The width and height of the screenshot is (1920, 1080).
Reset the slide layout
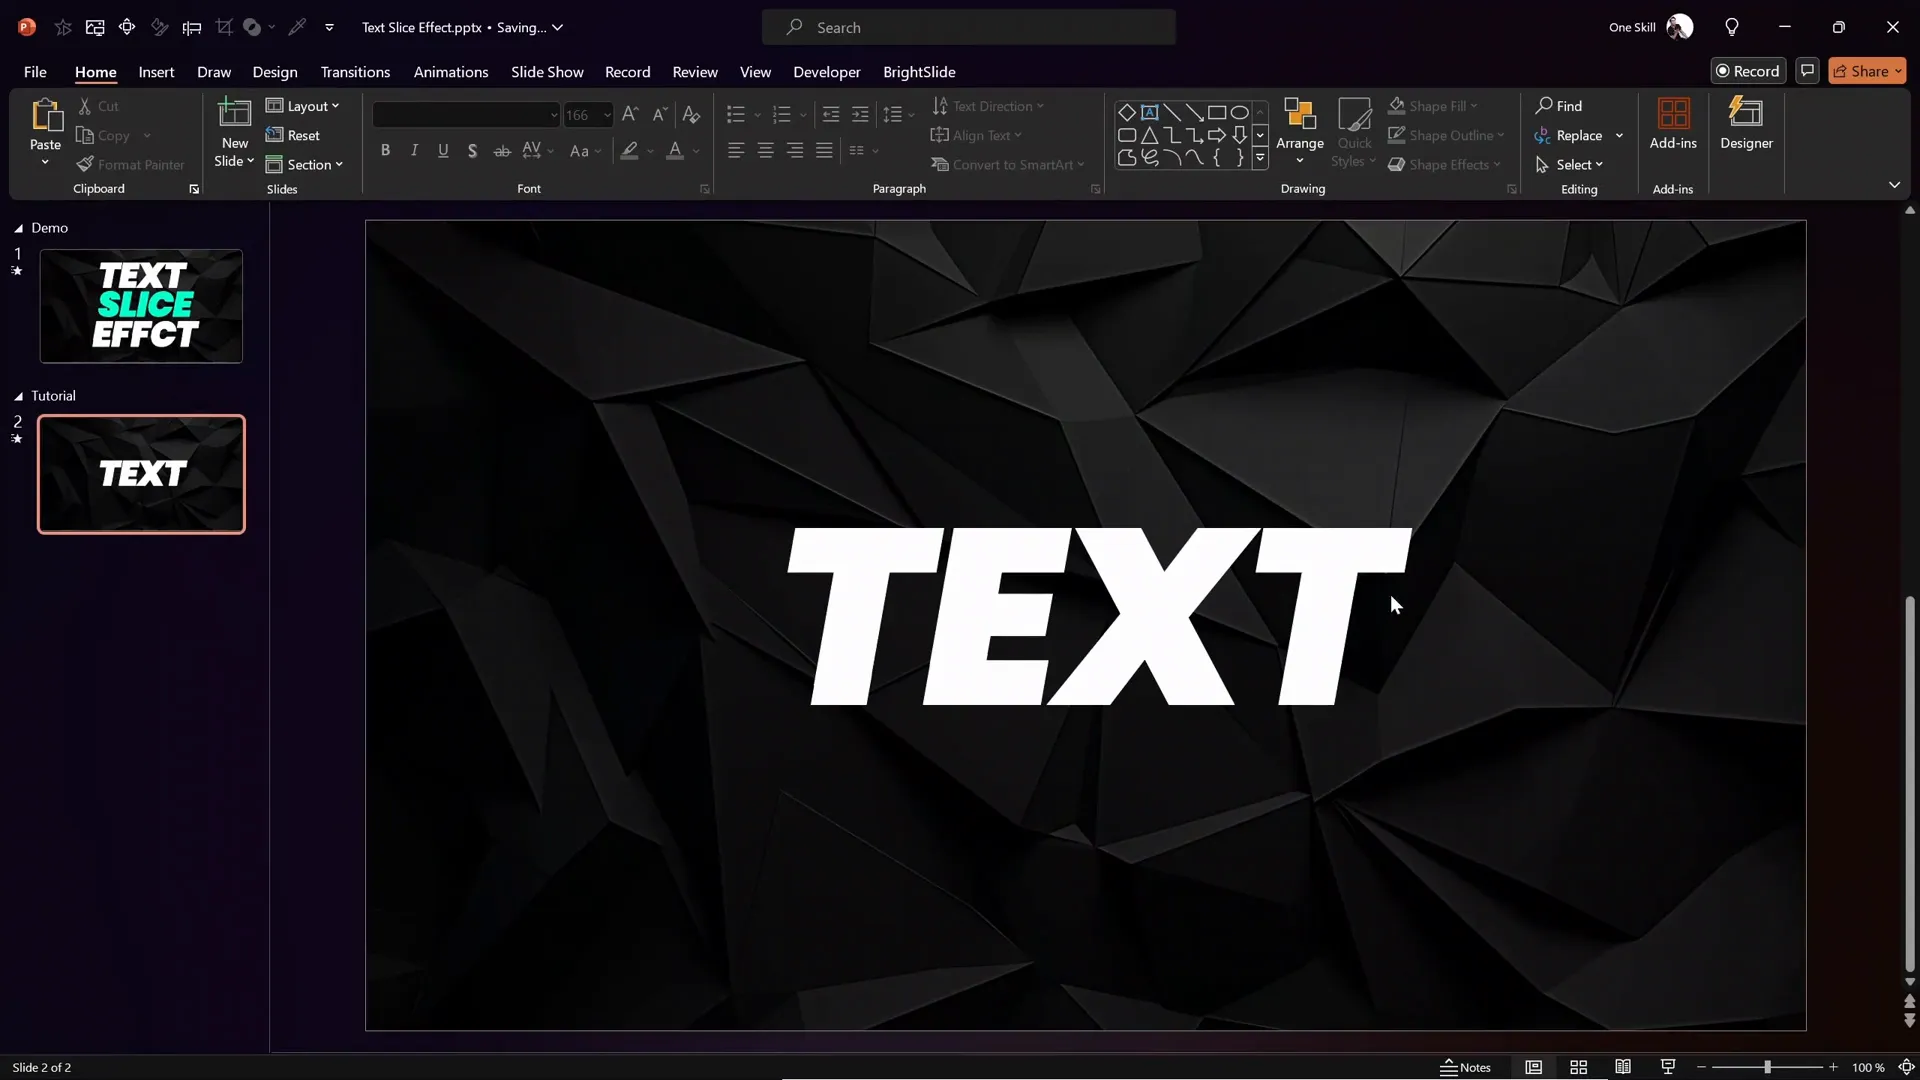293,135
